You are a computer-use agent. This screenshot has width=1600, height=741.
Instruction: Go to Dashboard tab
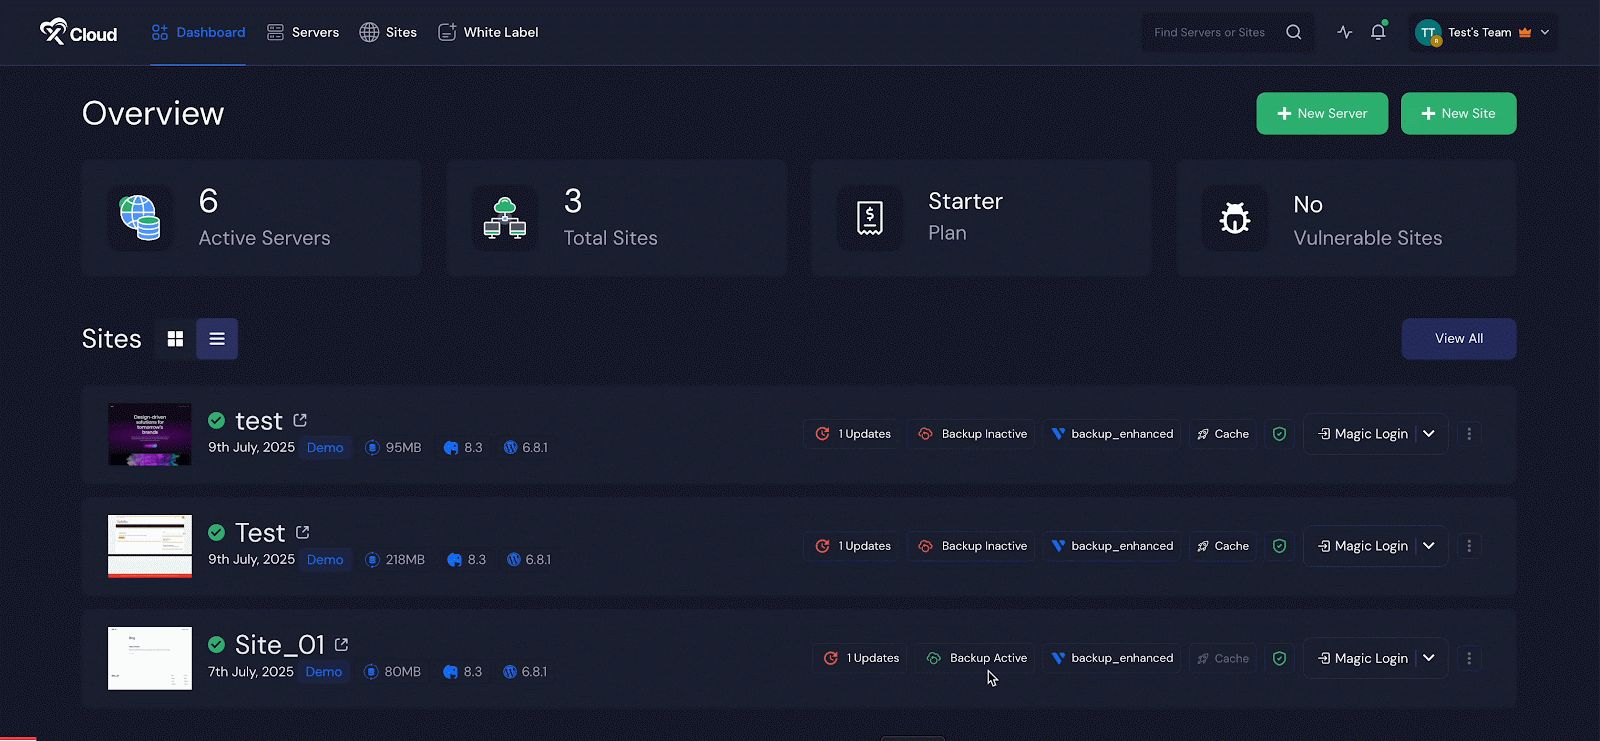click(198, 32)
